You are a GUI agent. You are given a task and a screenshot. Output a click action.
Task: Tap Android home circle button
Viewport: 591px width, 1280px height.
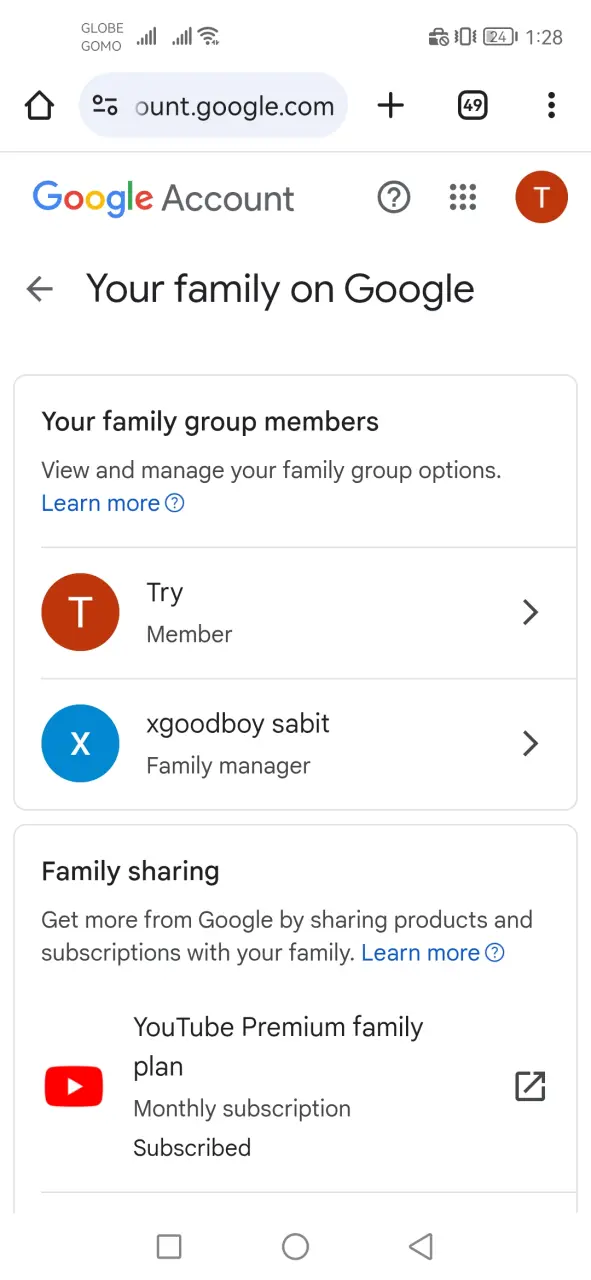point(295,1246)
